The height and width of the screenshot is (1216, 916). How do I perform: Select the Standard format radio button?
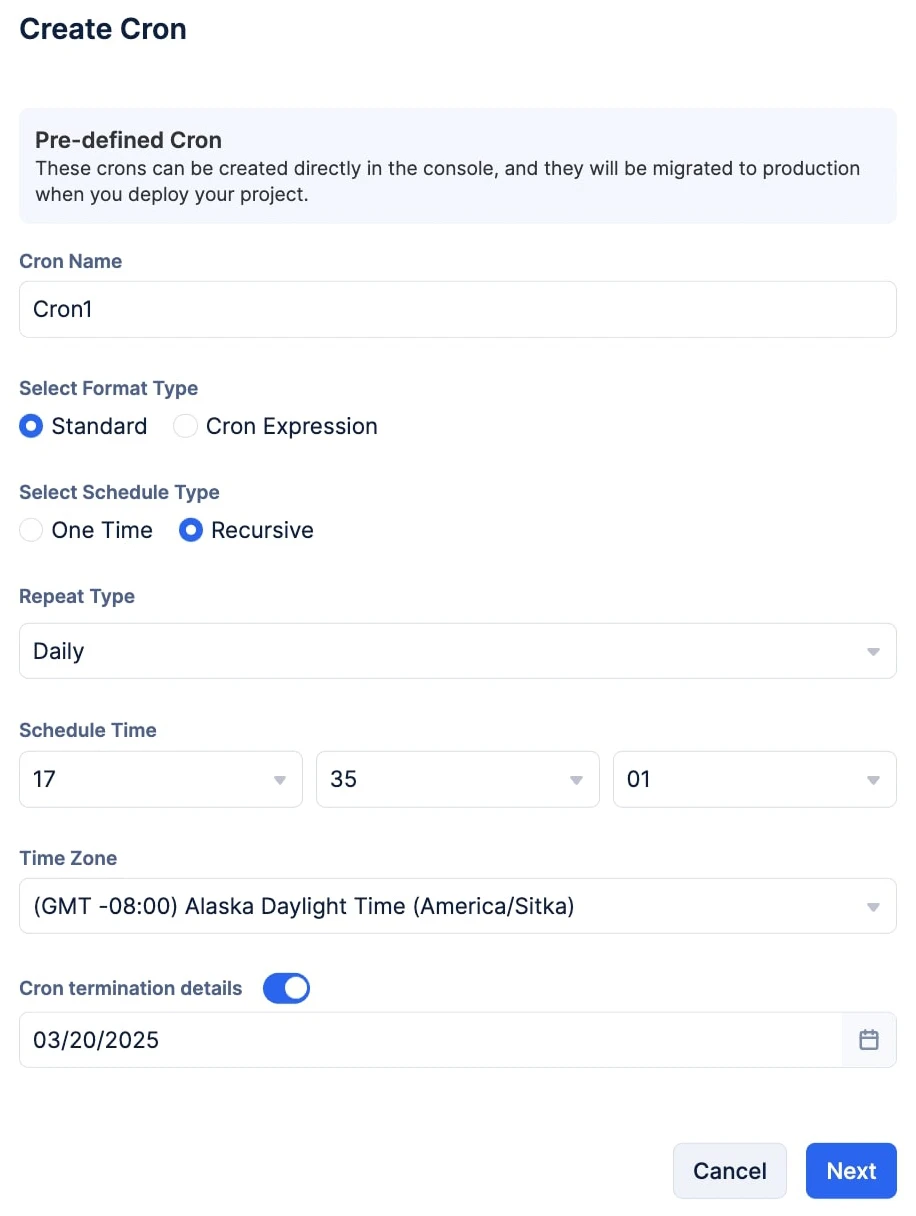click(32, 426)
